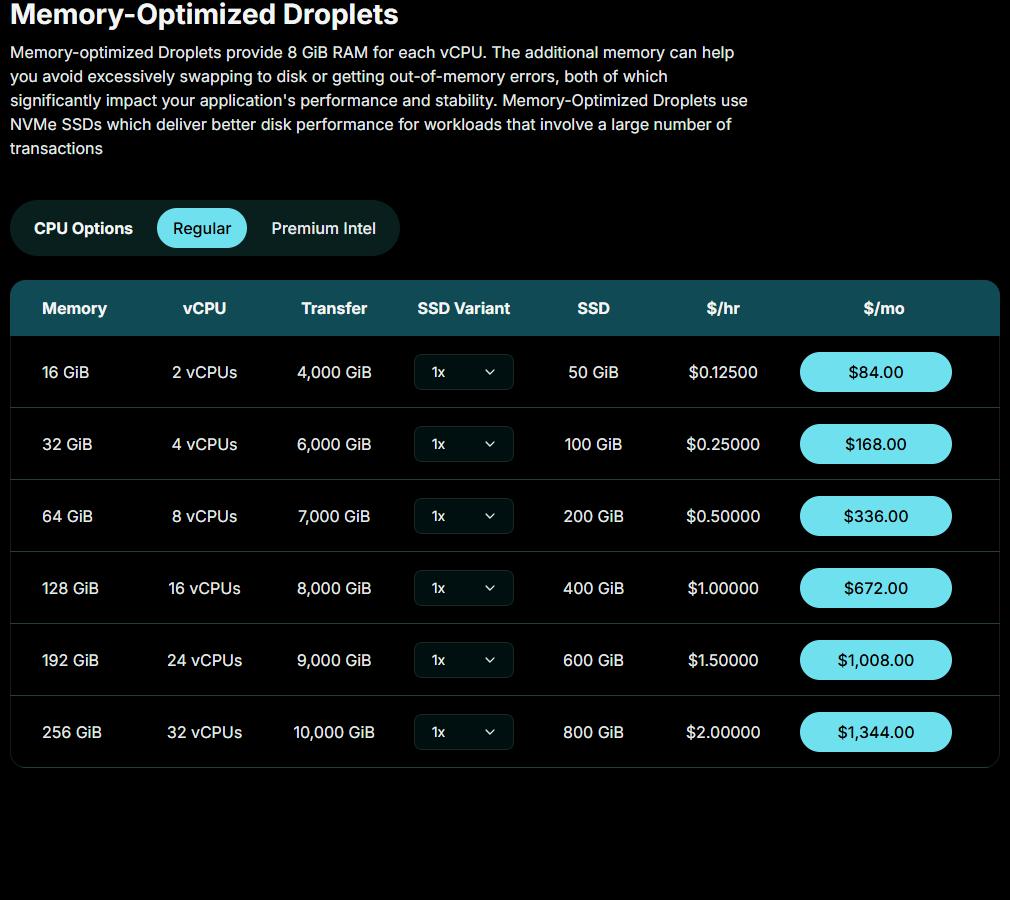The image size is (1010, 900).
Task: Select the $336.00 monthly price button
Action: [x=875, y=516]
